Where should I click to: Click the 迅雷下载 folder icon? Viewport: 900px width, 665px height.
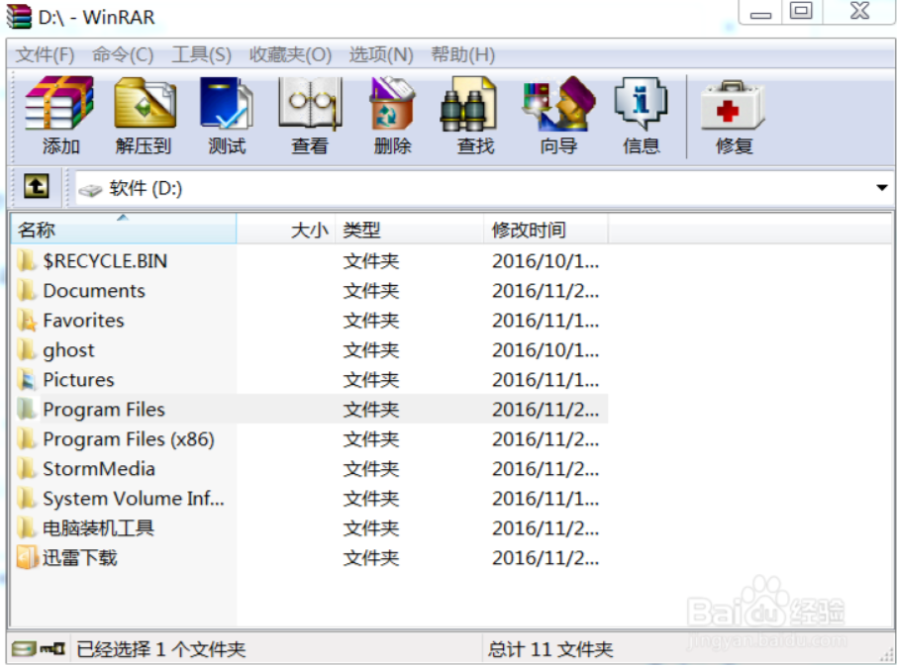[x=27, y=558]
